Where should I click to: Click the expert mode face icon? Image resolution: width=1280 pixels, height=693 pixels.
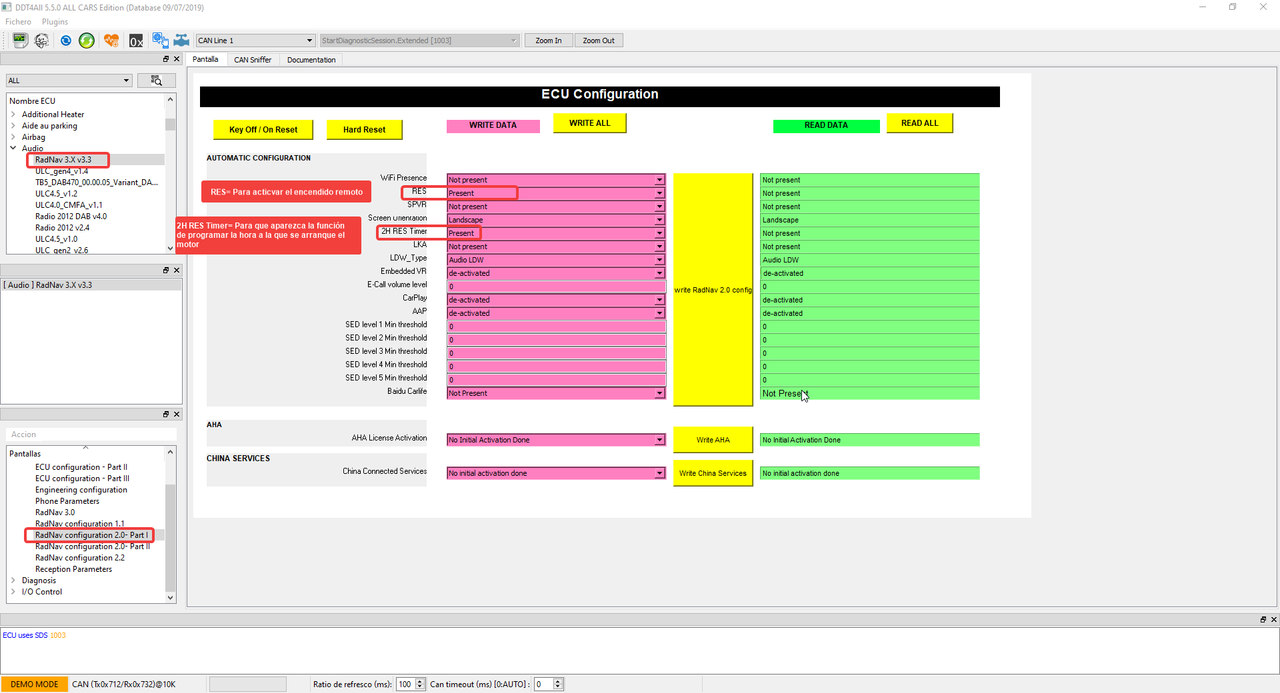(x=42, y=41)
